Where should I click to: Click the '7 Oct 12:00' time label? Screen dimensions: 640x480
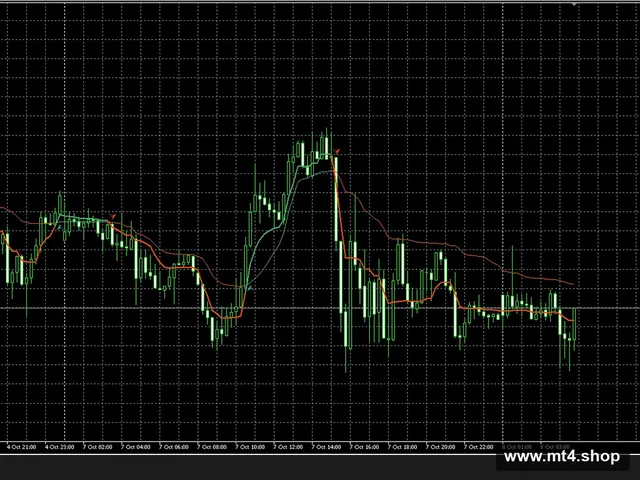click(288, 447)
